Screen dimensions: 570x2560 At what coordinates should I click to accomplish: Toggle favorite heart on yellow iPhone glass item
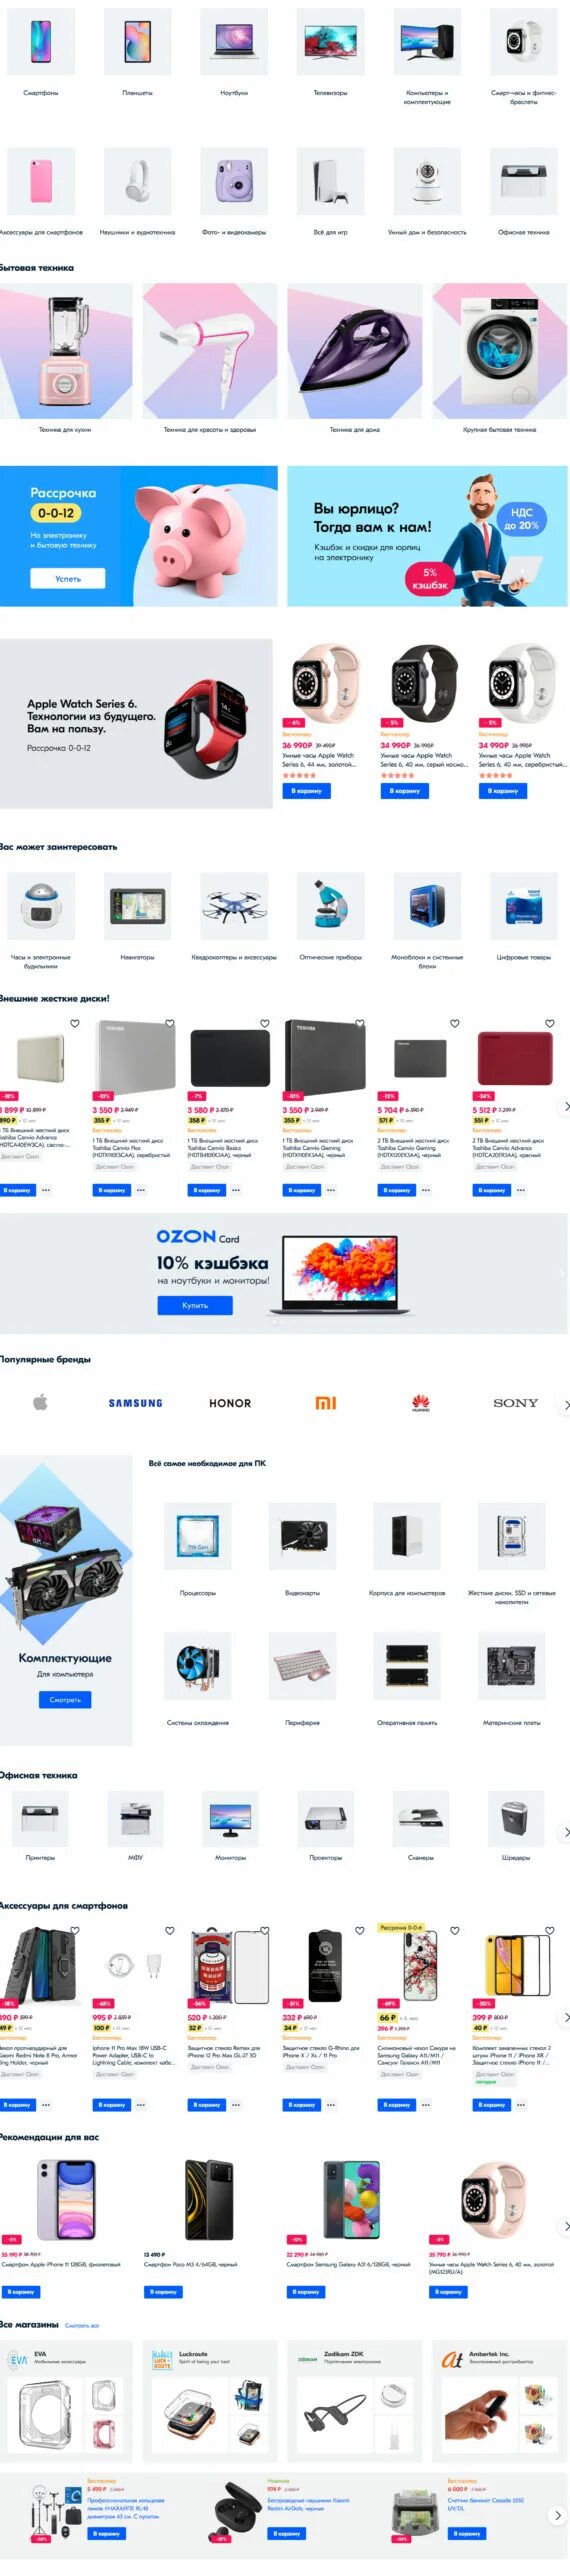click(549, 1930)
